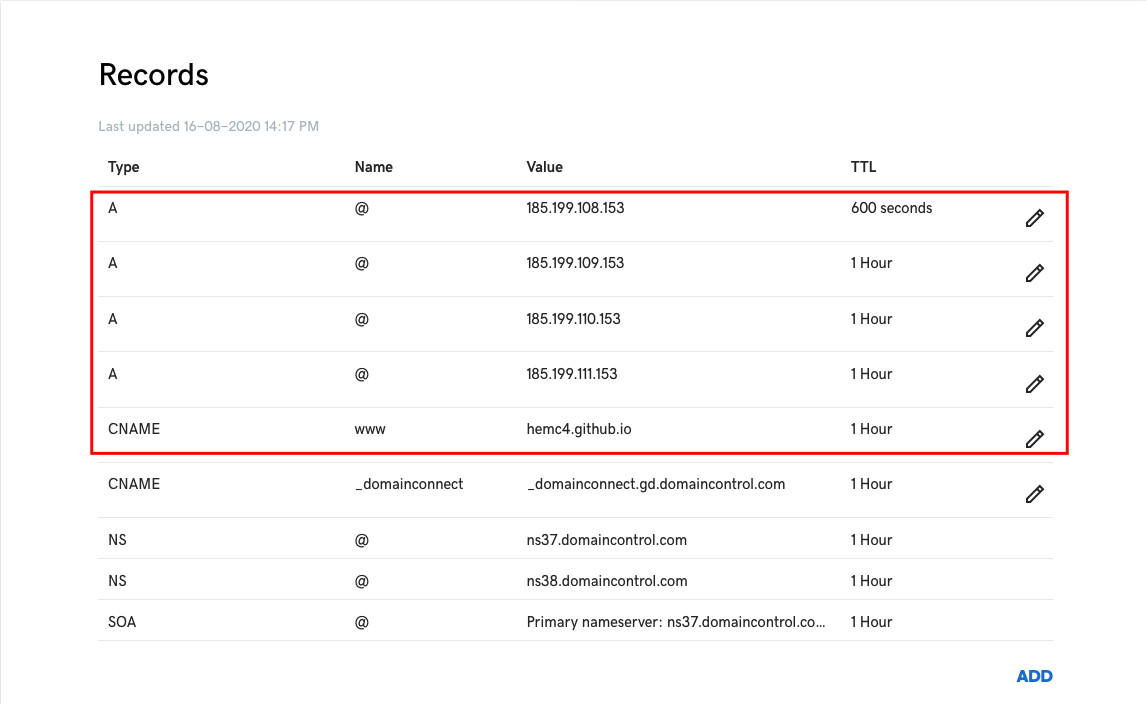The image size is (1147, 704).
Task: Edit the A record 185.199.110.153
Action: 1034,328
